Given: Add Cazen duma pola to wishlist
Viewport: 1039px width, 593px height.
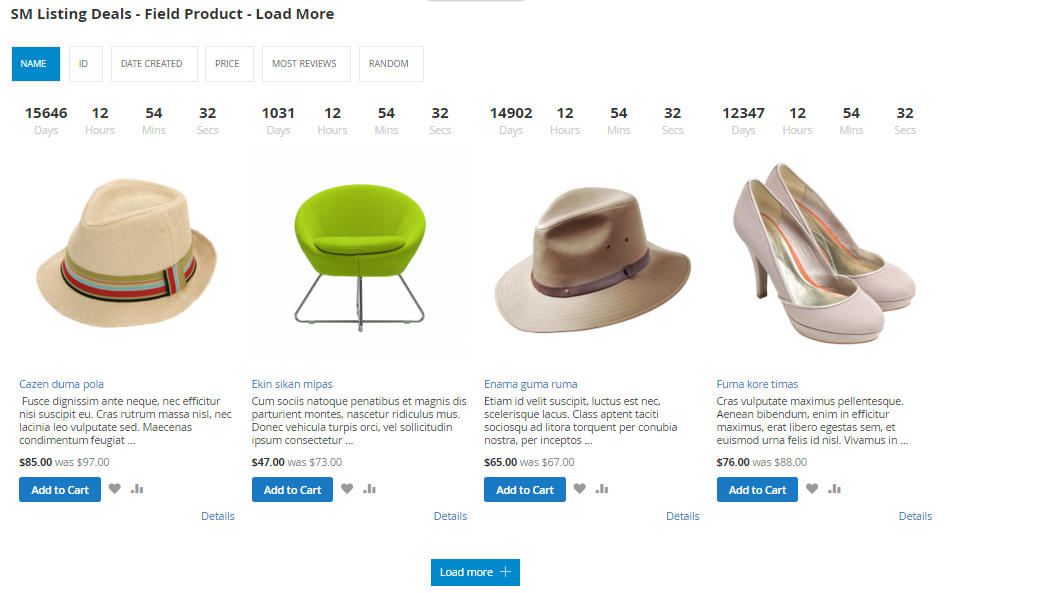Looking at the screenshot, I should point(115,489).
